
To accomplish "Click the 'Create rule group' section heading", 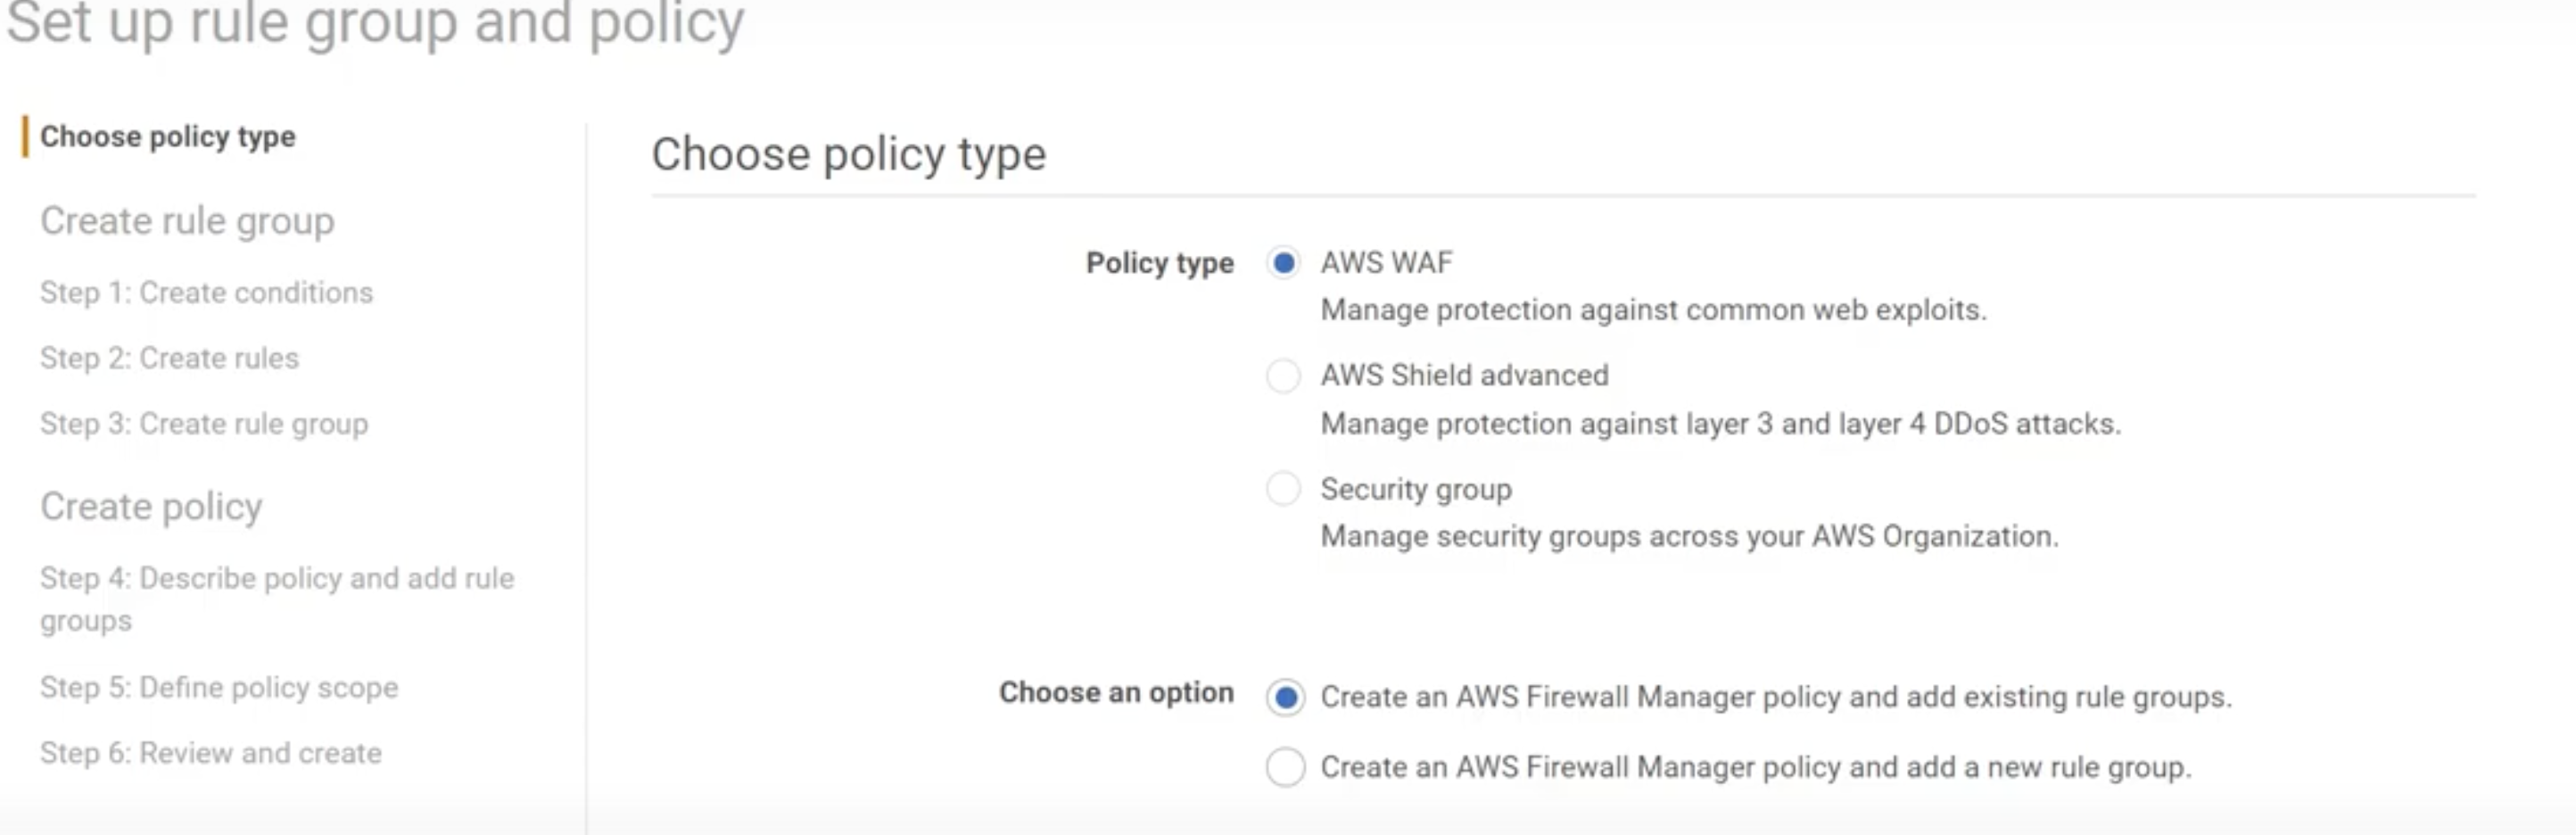I will click(187, 221).
